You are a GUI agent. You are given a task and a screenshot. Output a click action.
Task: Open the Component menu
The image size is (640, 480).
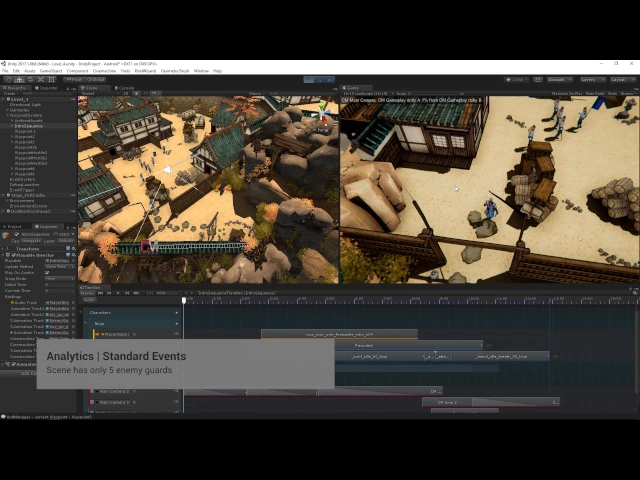(x=78, y=71)
